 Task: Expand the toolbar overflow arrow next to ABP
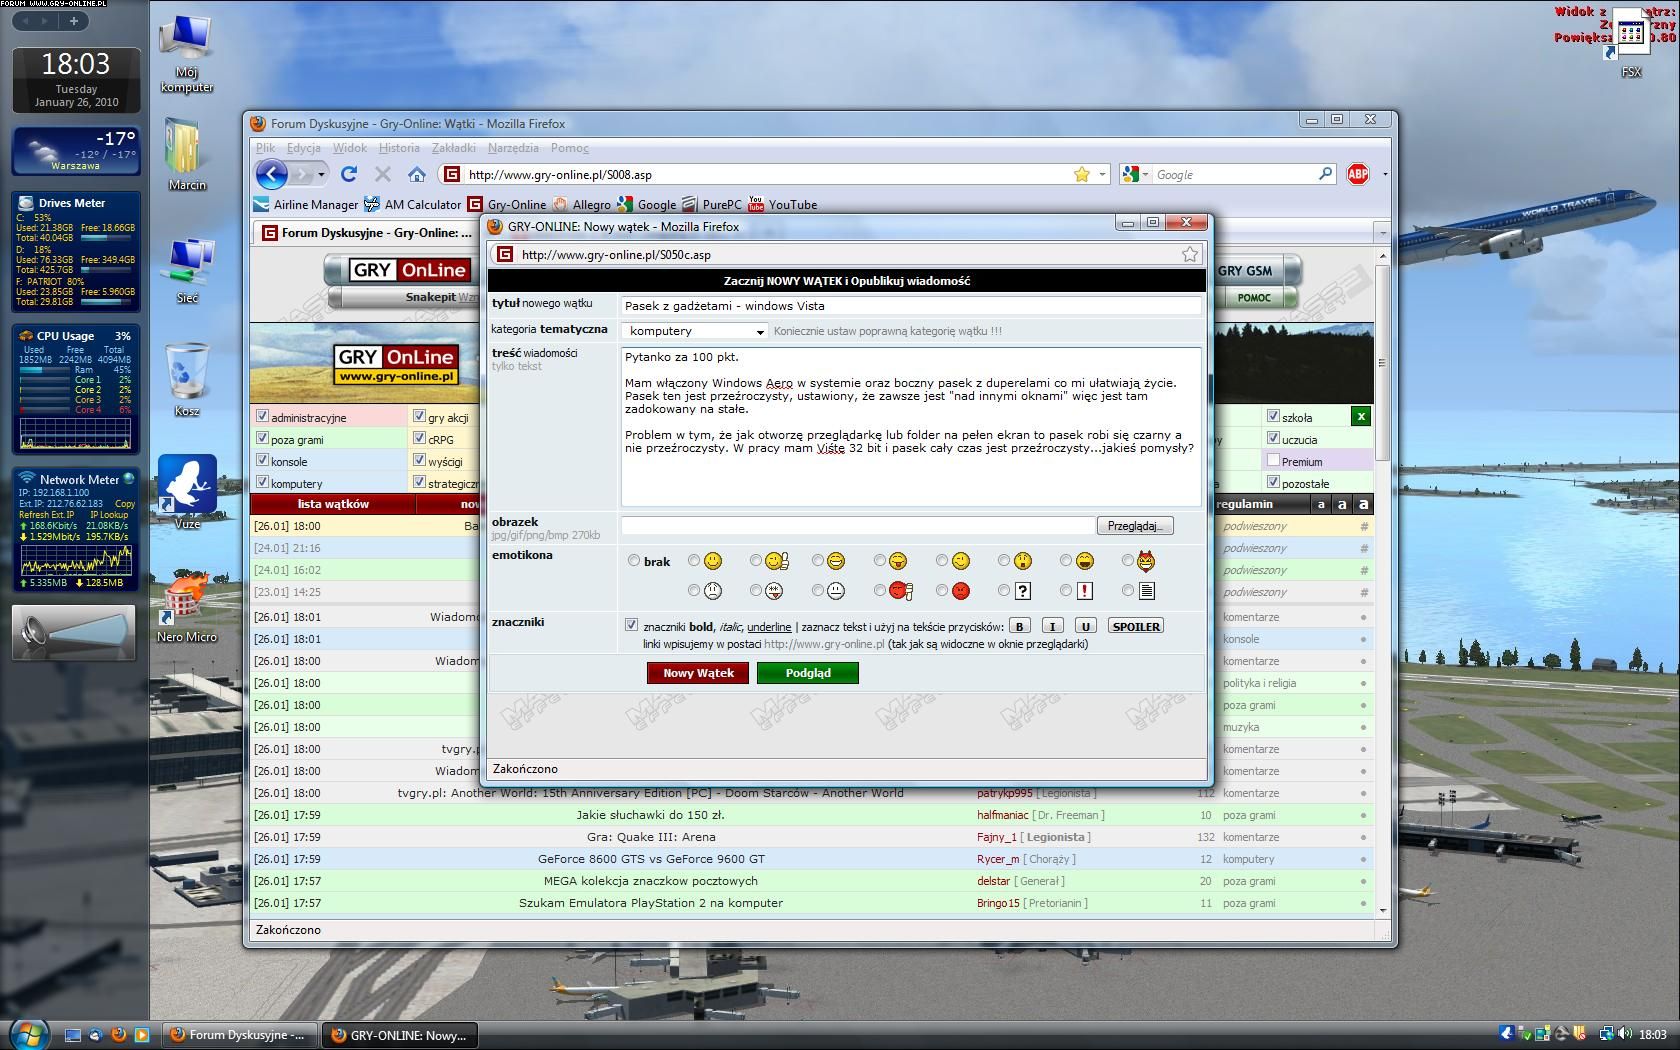tap(1385, 174)
